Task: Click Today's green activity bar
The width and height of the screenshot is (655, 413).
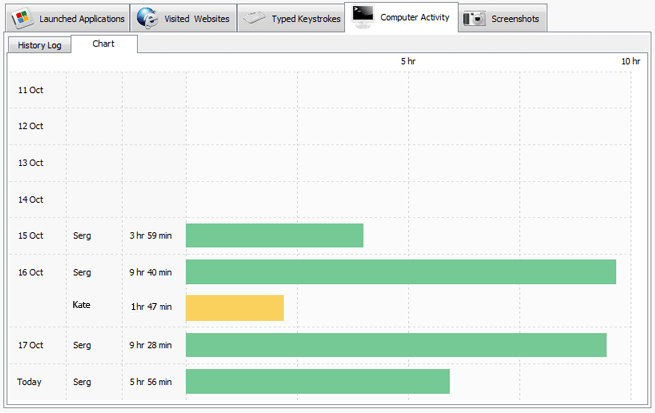Action: point(318,381)
